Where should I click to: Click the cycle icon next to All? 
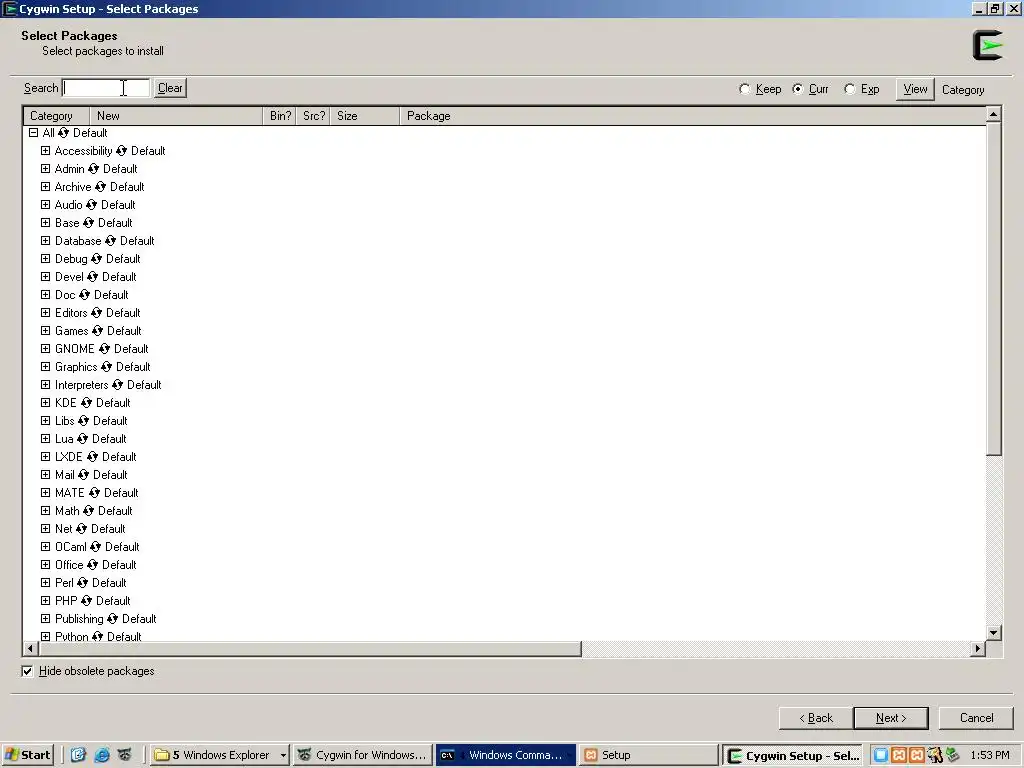click(63, 133)
